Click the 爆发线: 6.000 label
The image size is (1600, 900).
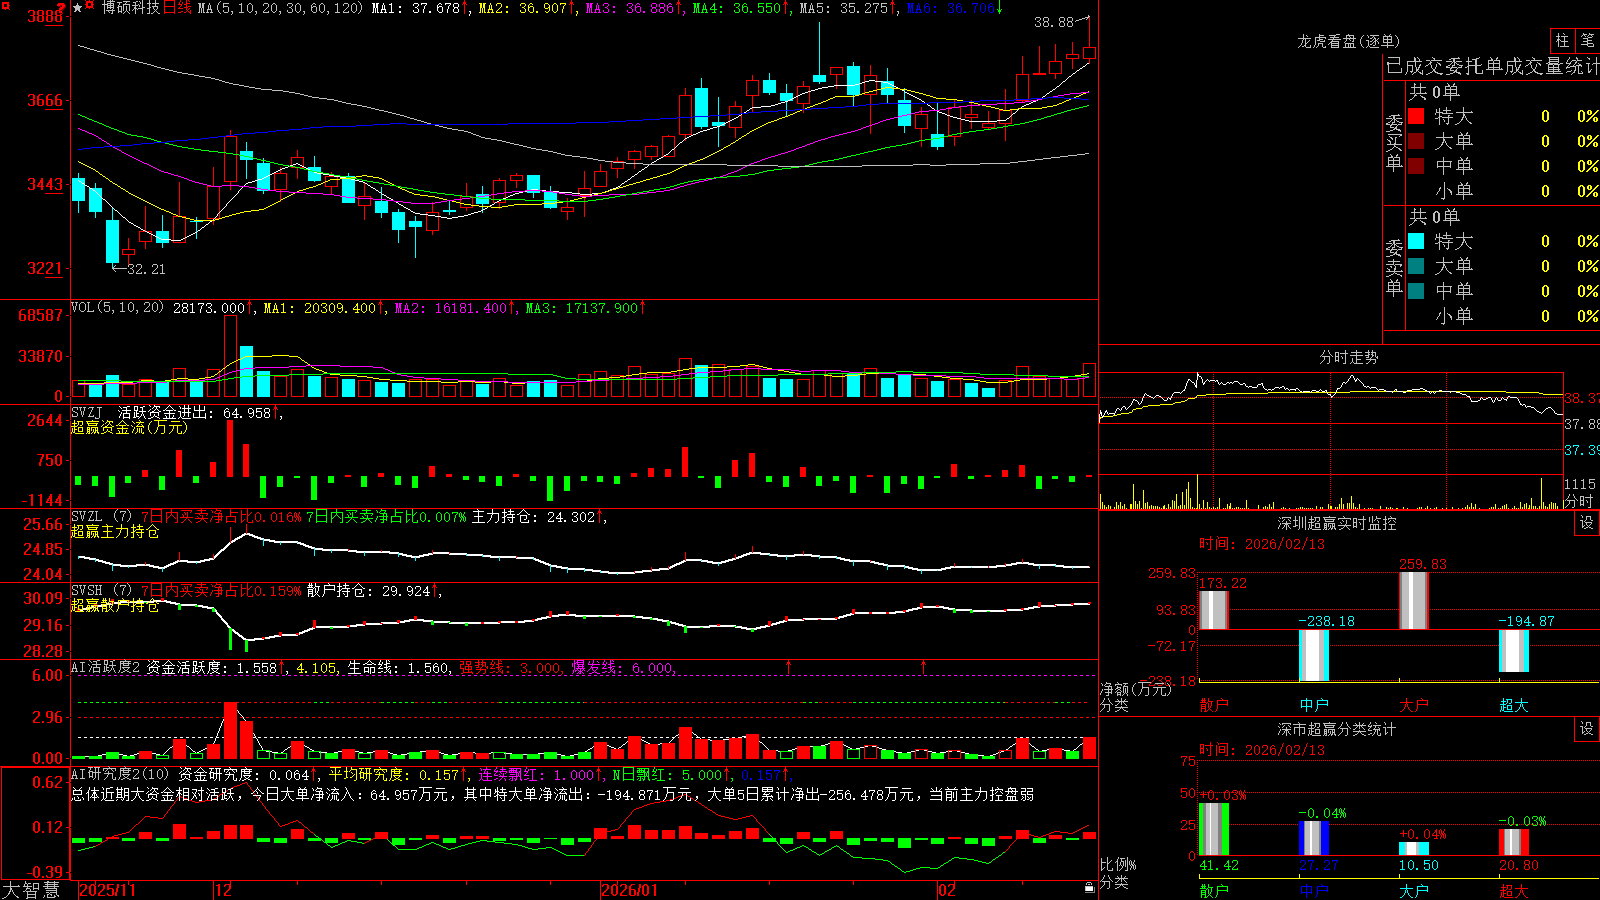pyautogui.click(x=623, y=667)
